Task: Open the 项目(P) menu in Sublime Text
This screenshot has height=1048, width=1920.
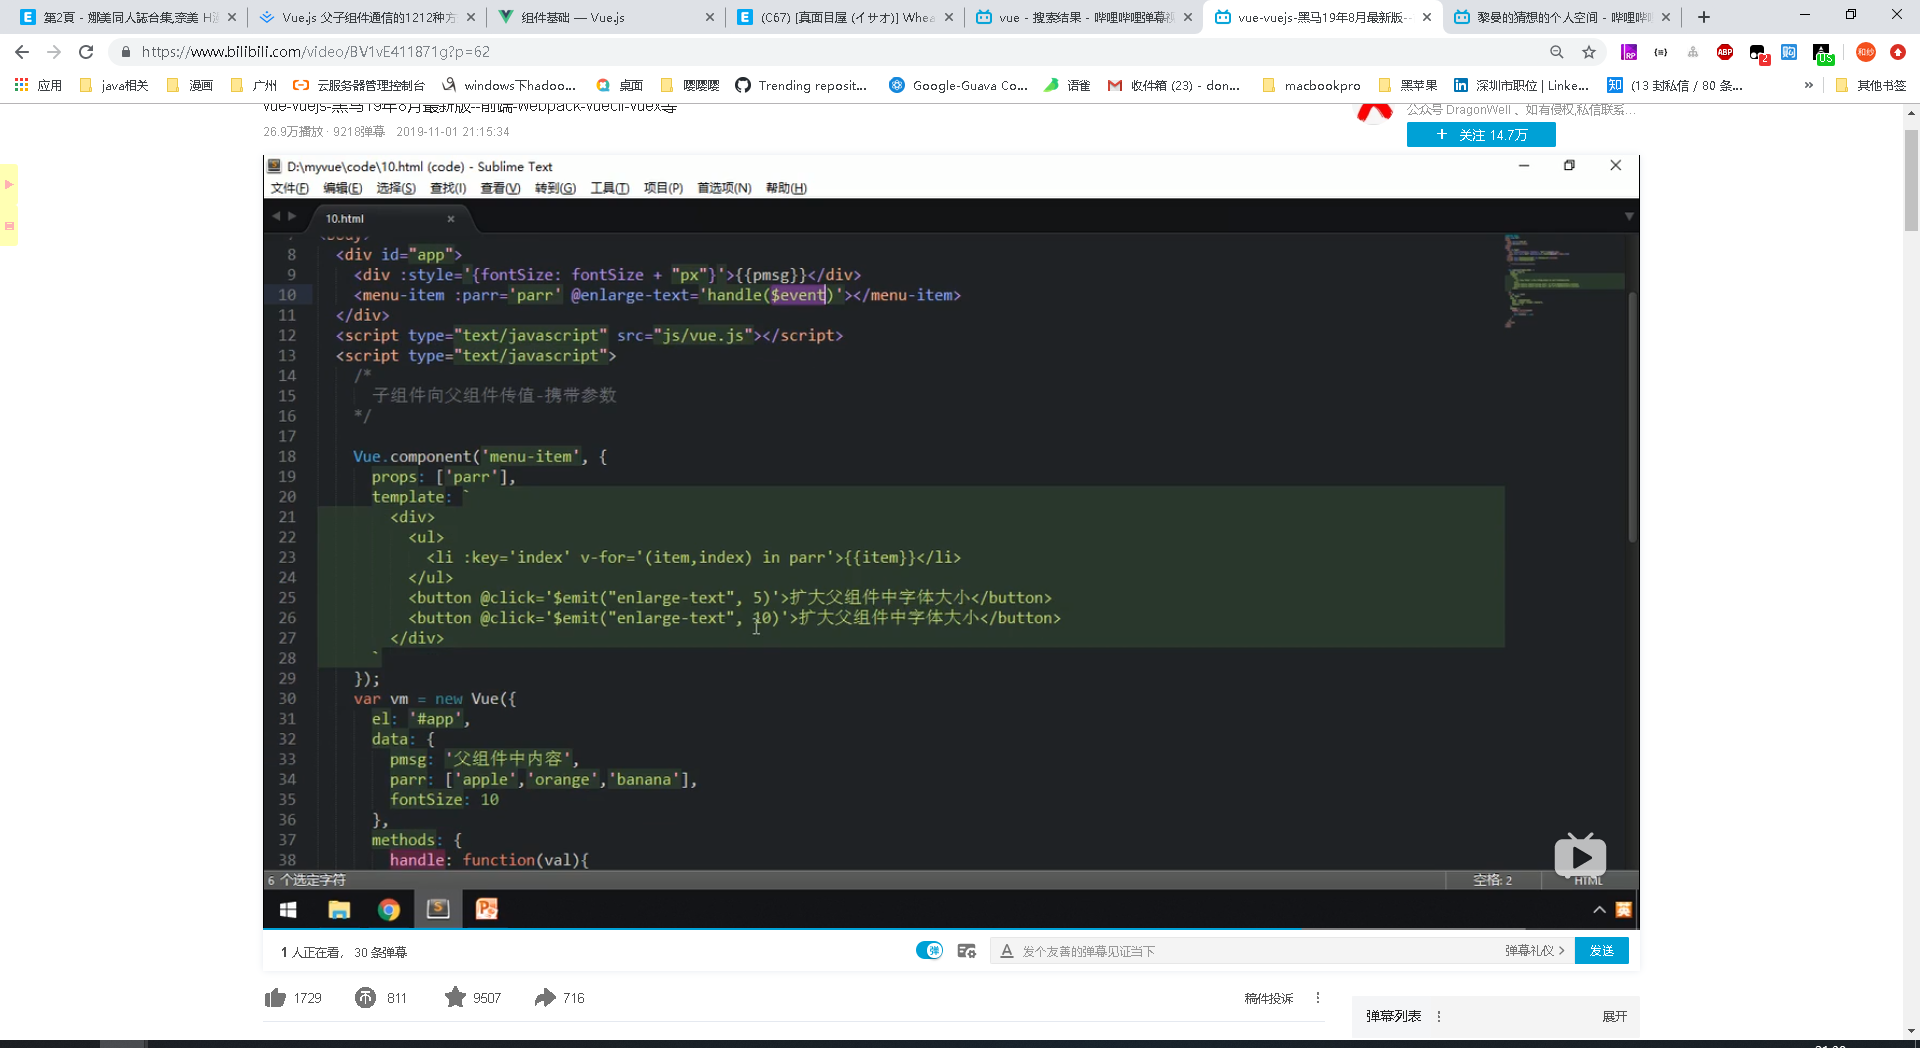Action: click(x=663, y=188)
